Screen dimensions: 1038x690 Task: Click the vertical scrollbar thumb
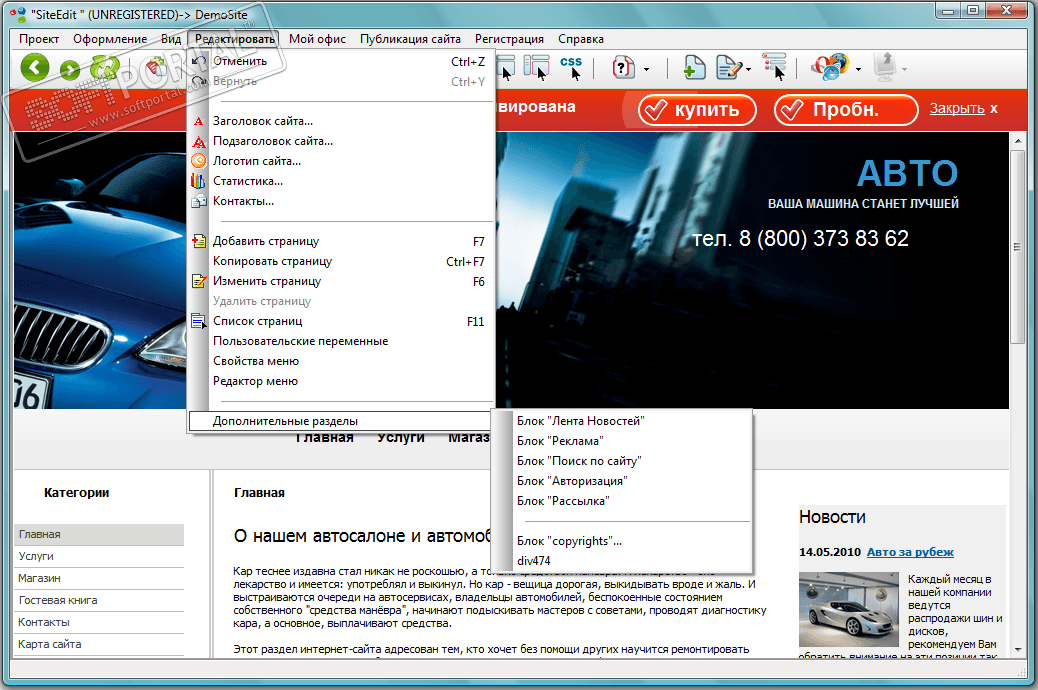1017,247
